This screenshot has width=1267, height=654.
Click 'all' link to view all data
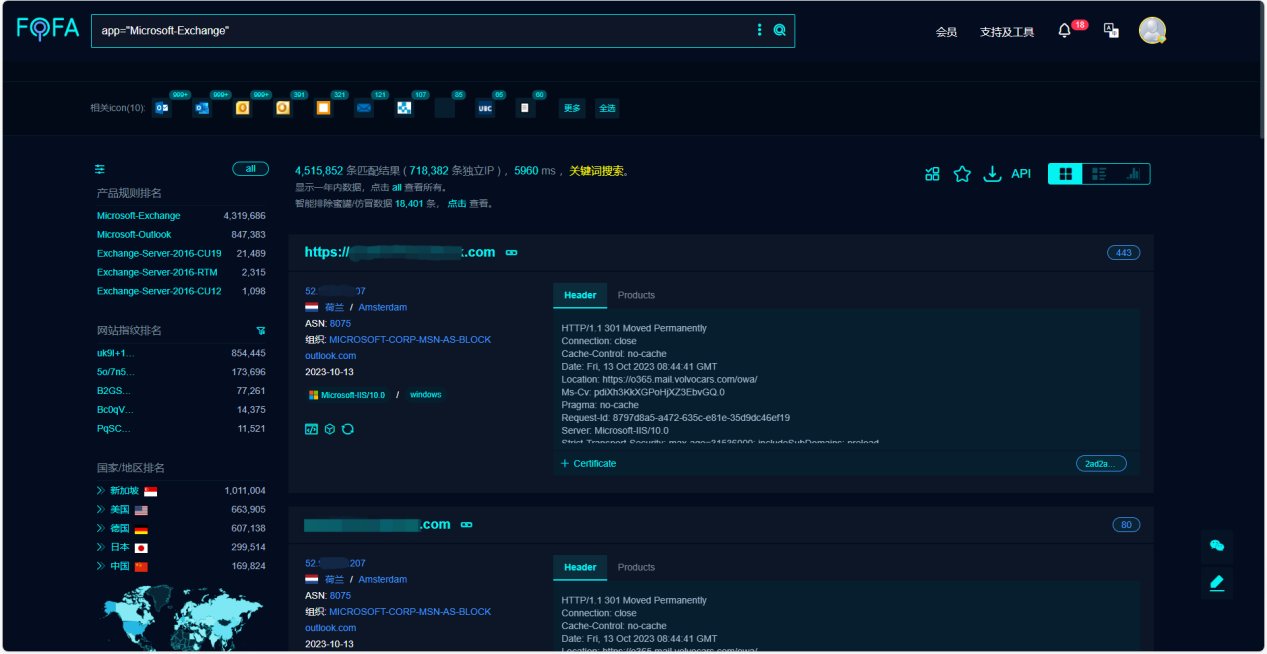pos(396,187)
